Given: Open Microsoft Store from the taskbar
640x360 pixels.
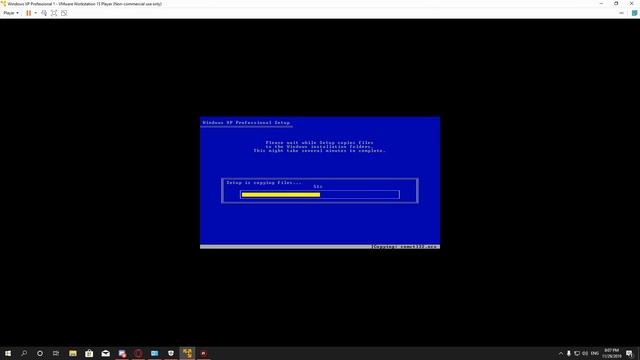Looking at the screenshot, I should point(89,353).
